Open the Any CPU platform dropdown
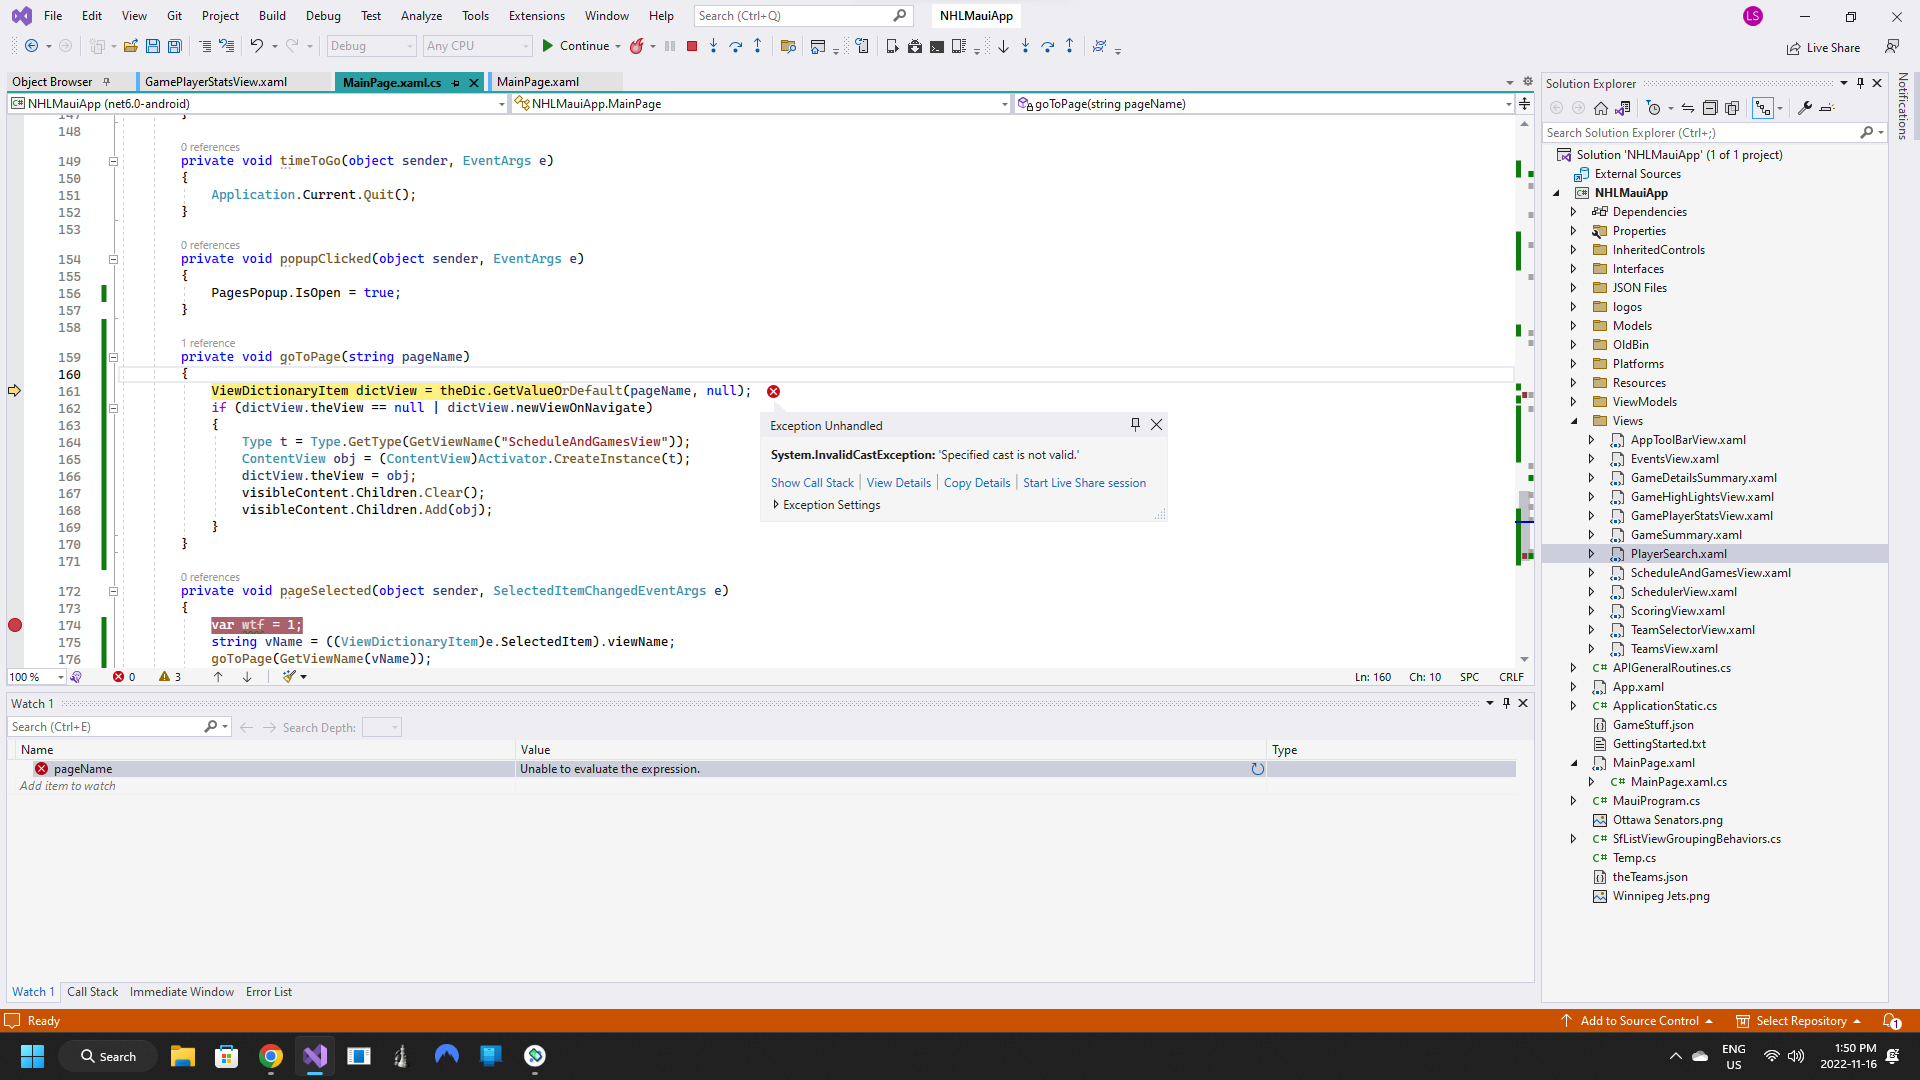 [x=477, y=46]
